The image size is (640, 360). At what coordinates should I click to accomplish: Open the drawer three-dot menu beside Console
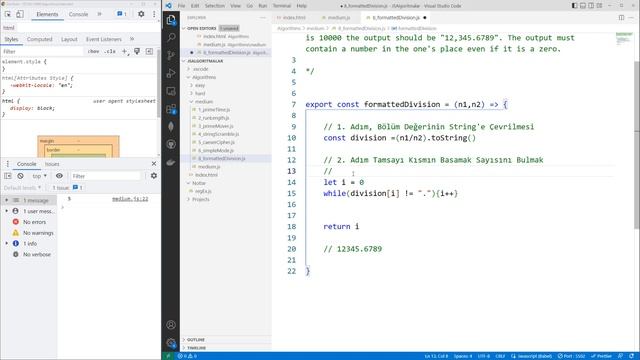(x=7, y=164)
